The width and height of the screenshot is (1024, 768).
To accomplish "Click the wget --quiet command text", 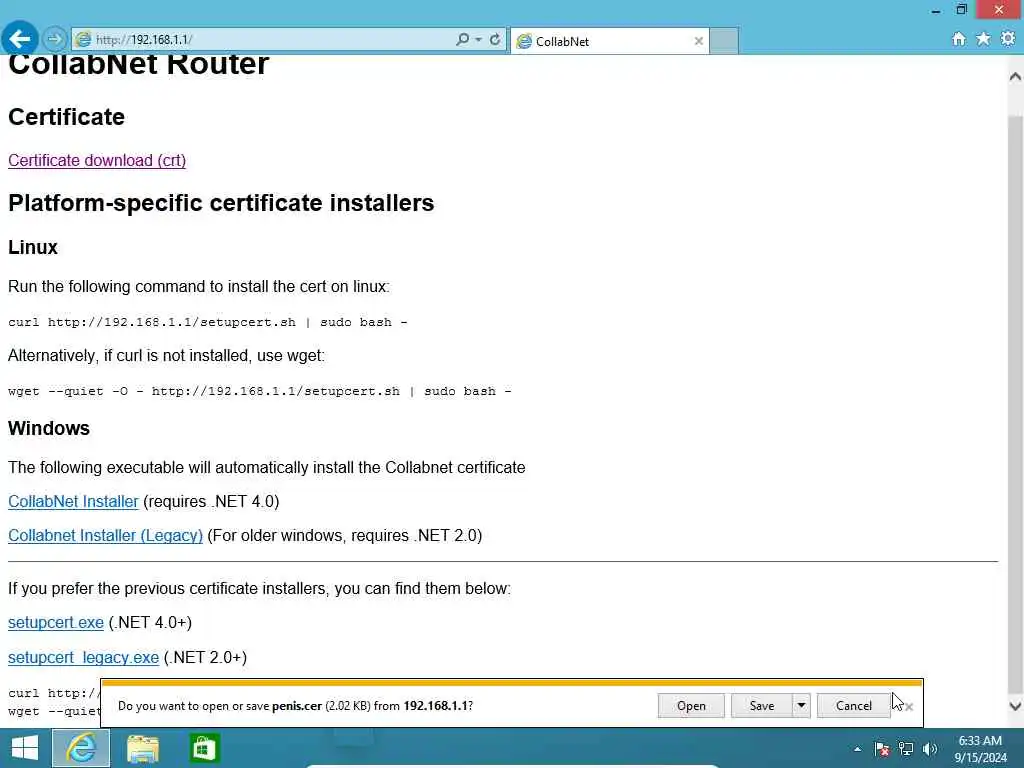I will click(259, 391).
